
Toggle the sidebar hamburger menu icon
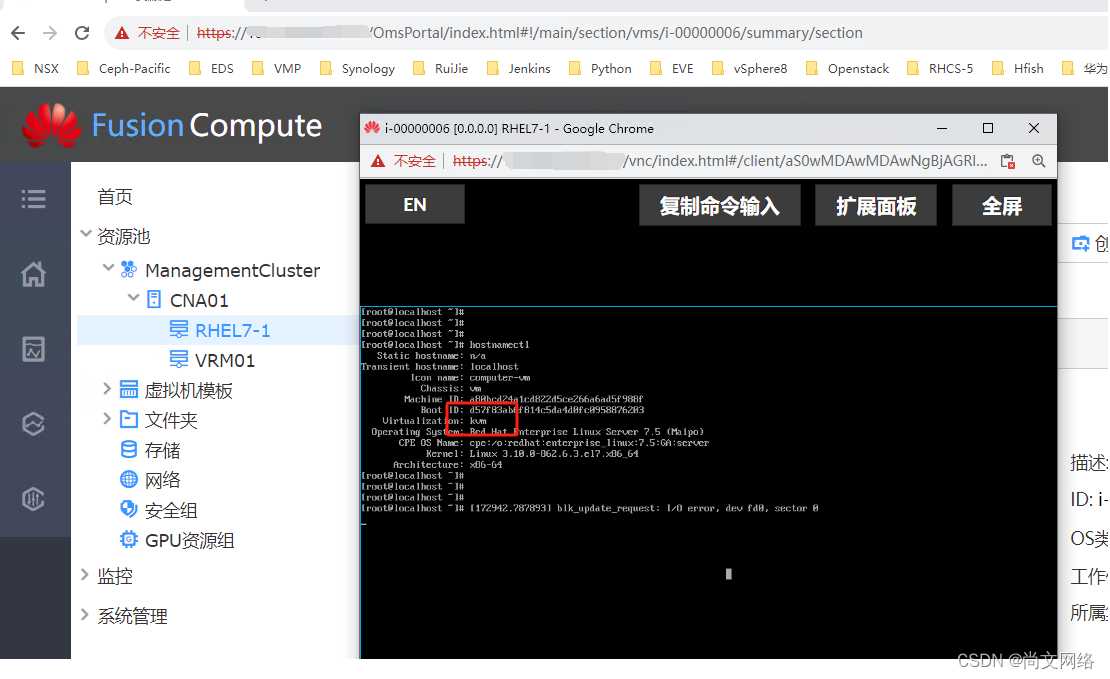tap(33, 199)
